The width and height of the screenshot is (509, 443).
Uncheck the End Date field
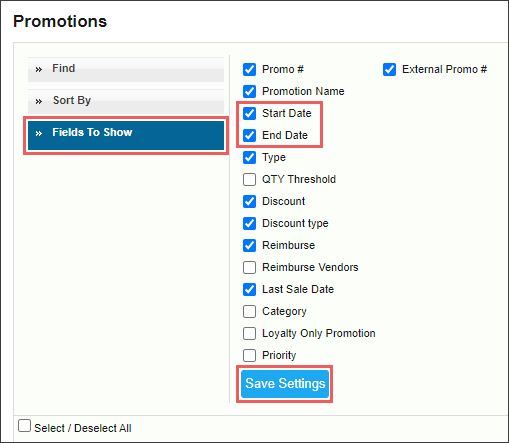249,136
